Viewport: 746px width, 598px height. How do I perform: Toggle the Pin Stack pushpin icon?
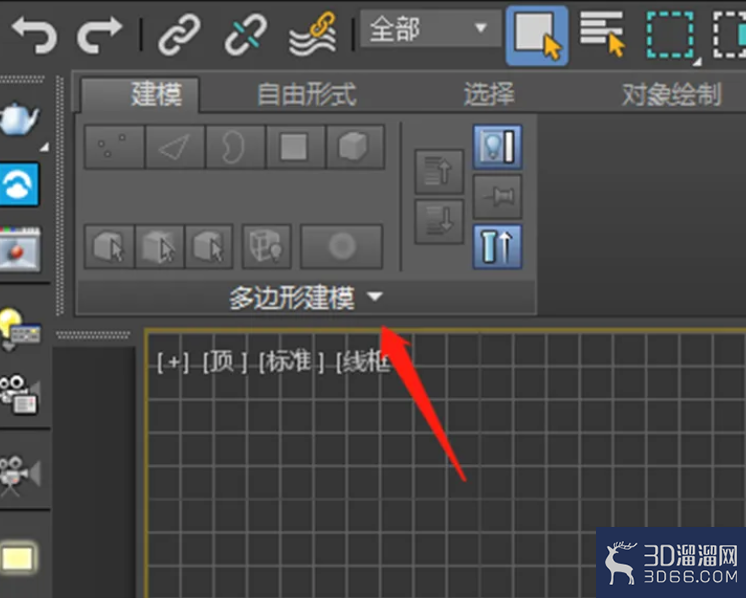click(497, 196)
